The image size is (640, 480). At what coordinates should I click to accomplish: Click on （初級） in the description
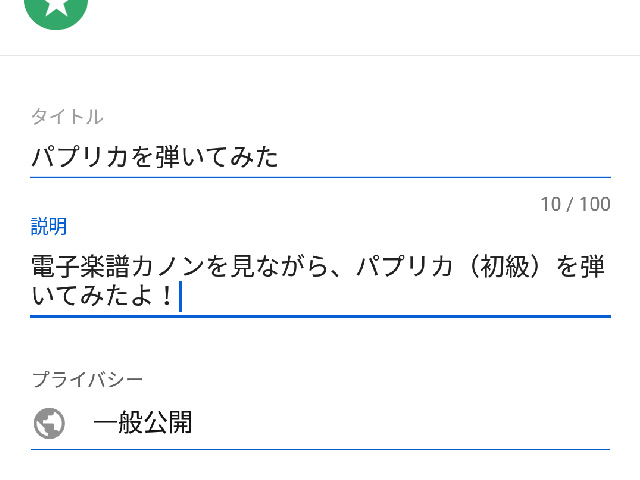pos(504,267)
